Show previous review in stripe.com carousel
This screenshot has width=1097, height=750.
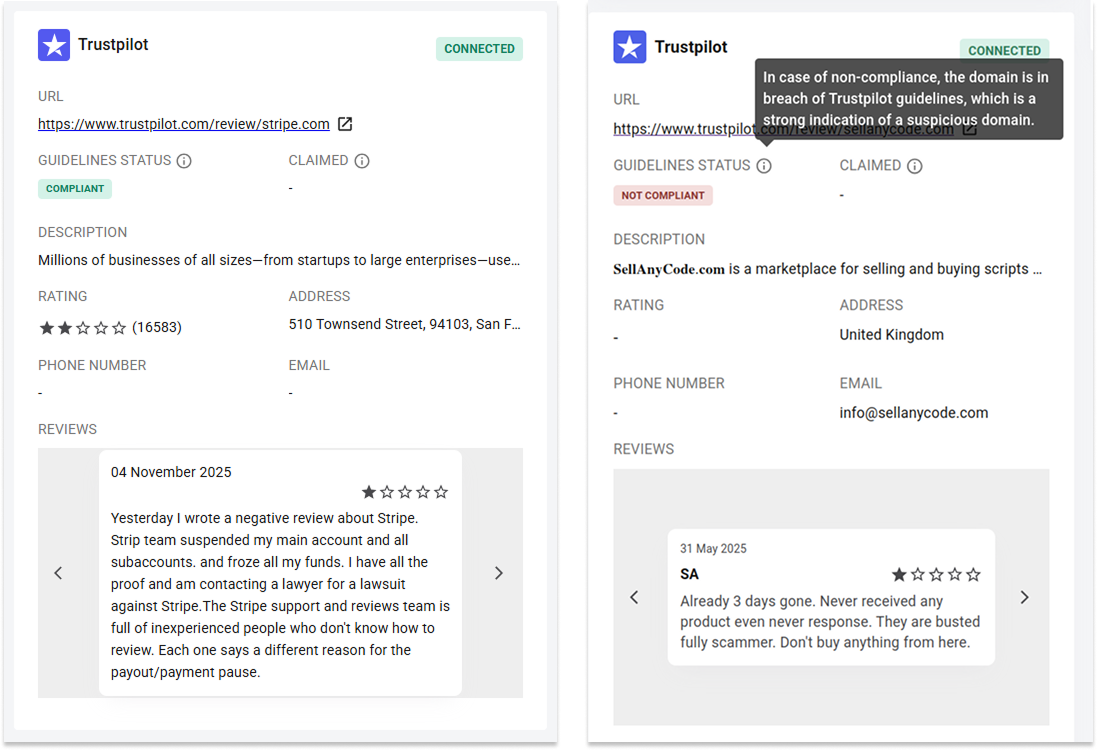click(59, 573)
